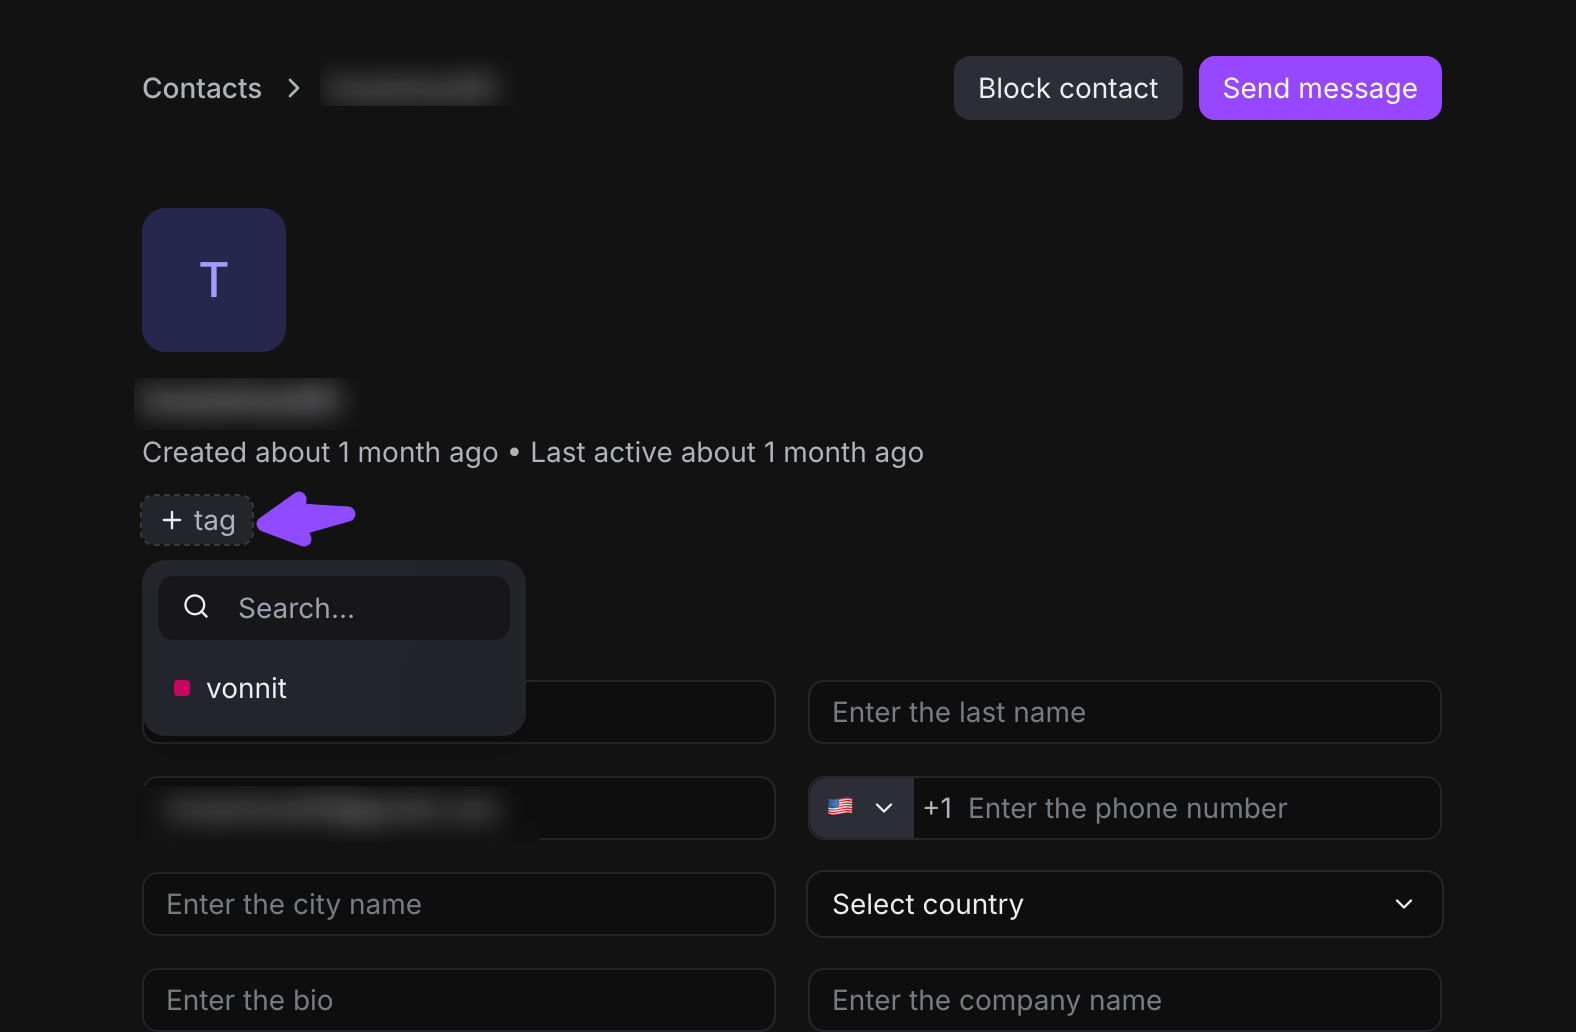
Task: Click the plus icon on tag chip
Action: point(172,520)
